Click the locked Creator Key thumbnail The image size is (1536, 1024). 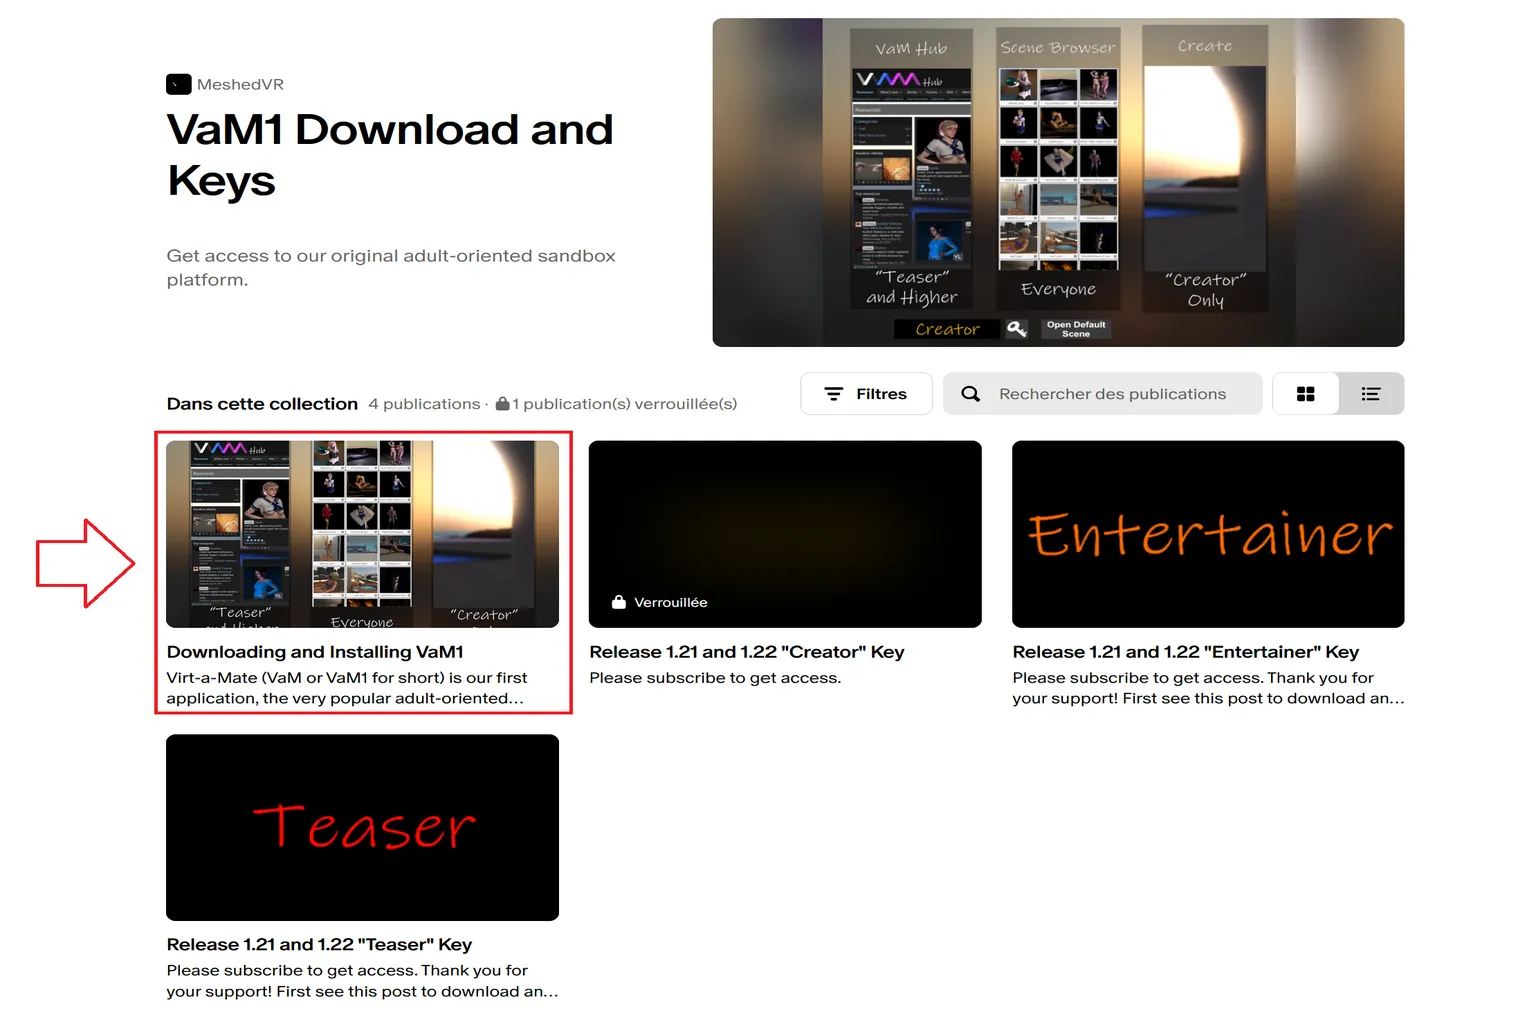(785, 534)
